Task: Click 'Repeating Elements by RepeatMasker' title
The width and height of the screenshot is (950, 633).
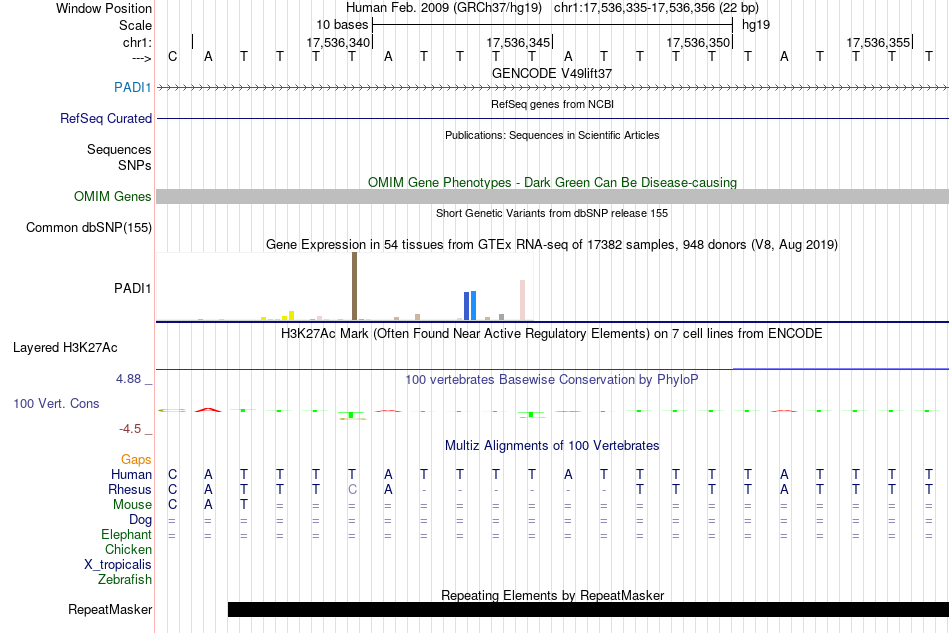Action: coord(552,595)
